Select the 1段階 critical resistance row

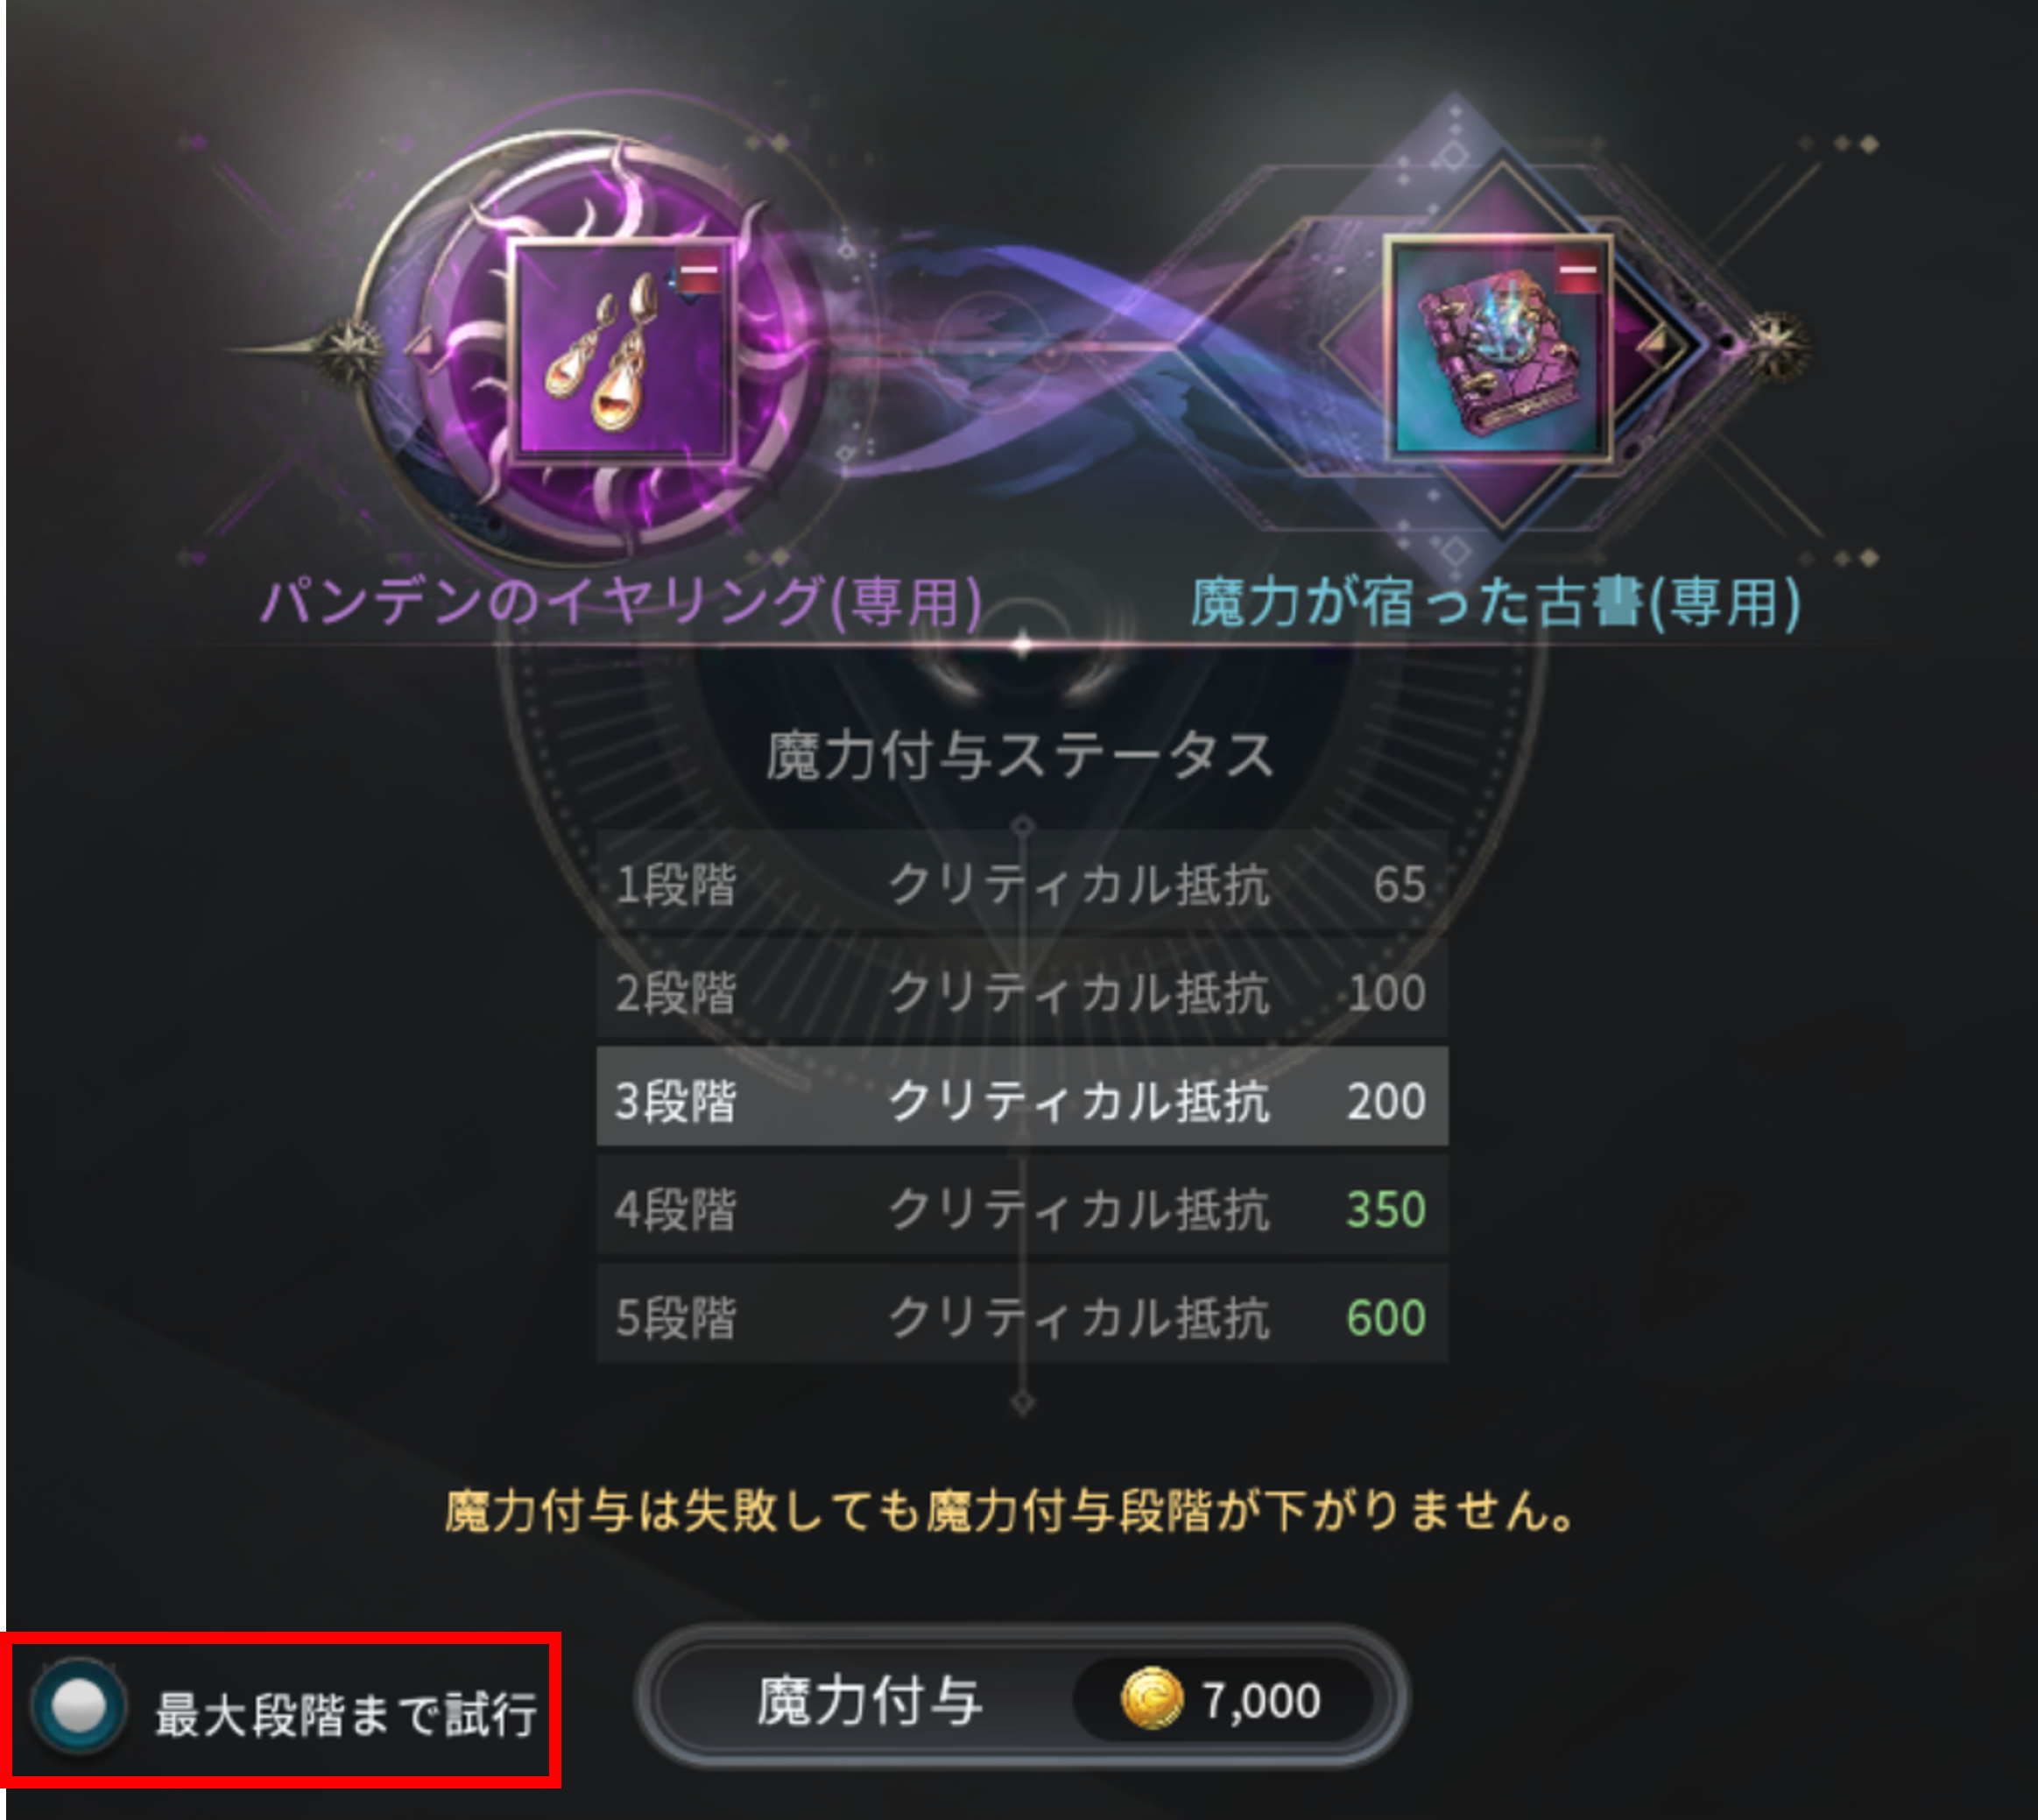(1021, 884)
